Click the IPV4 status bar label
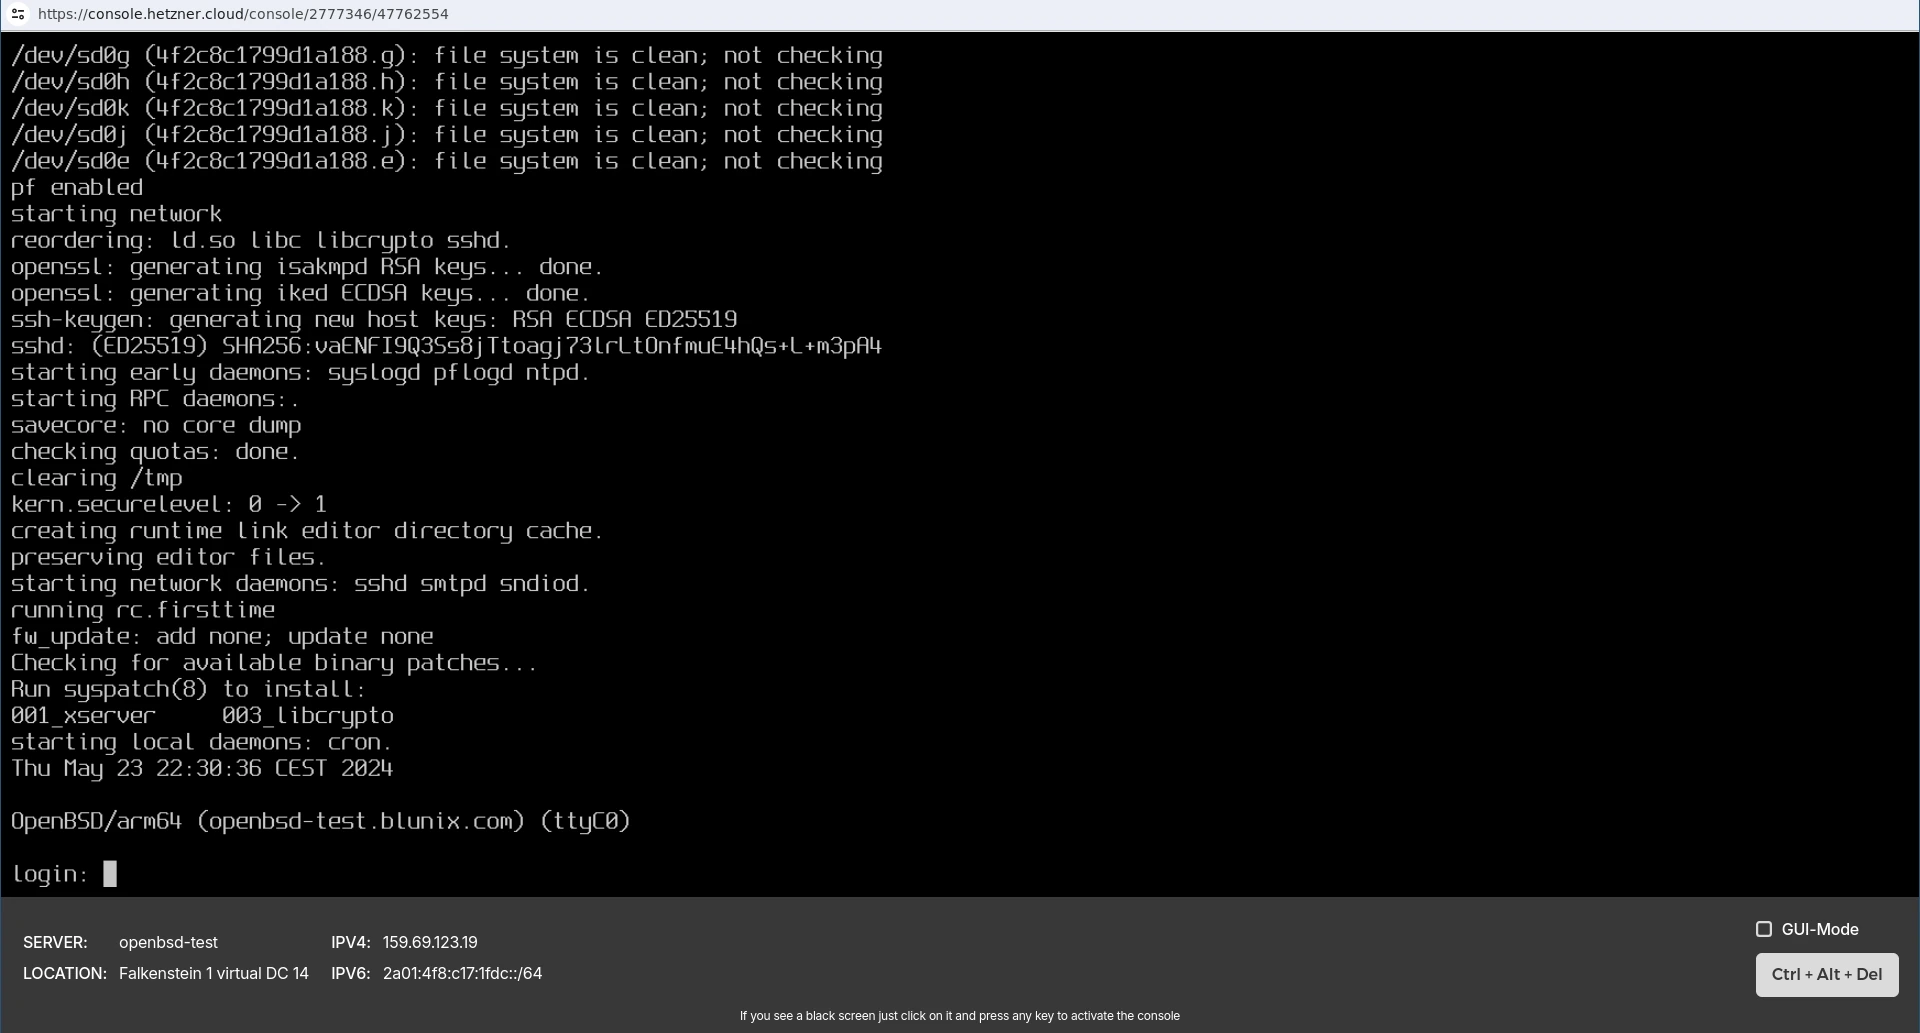Viewport: 1920px width, 1033px height. 351,942
